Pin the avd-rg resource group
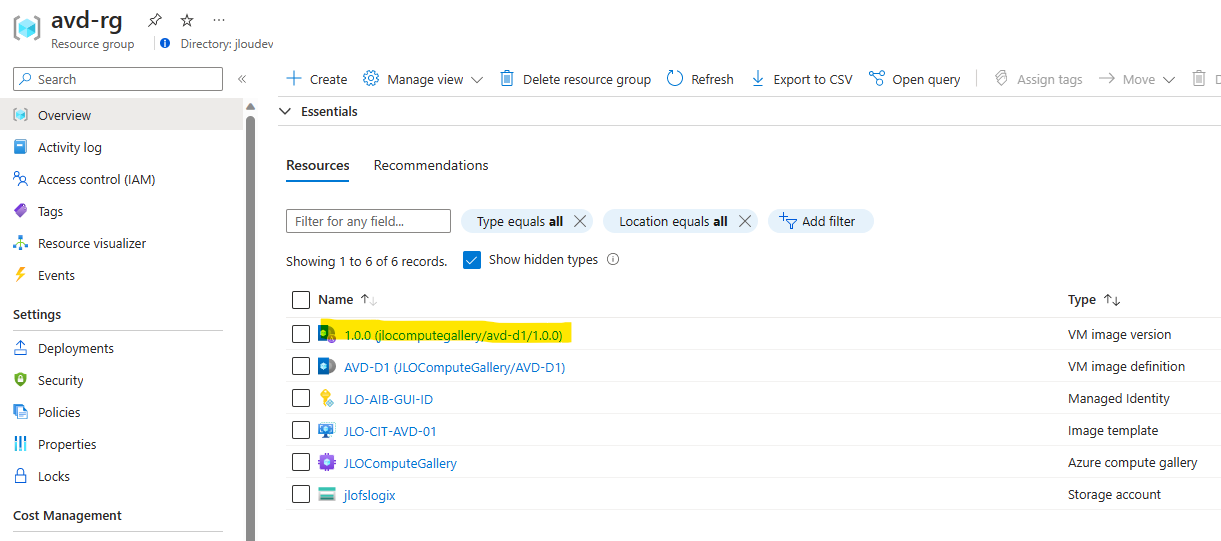This screenshot has height=541, width=1221. 154,20
